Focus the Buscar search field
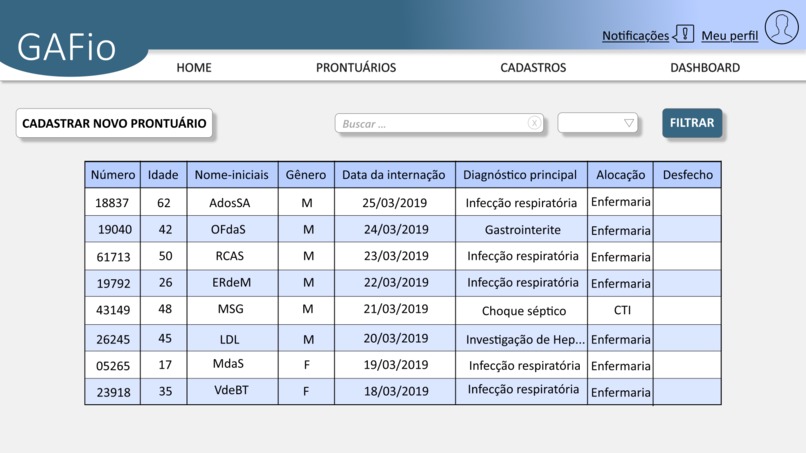 [x=439, y=123]
